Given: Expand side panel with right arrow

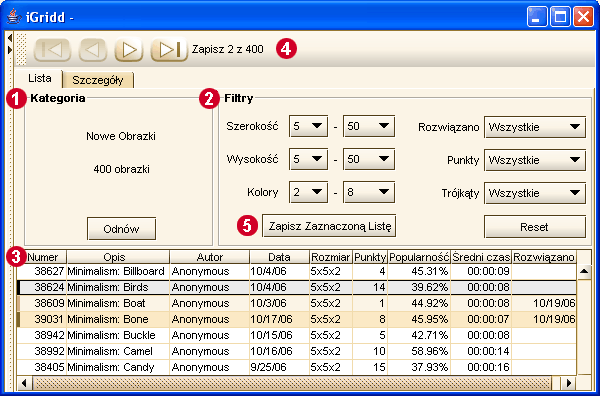Looking at the screenshot, I should [10, 50].
